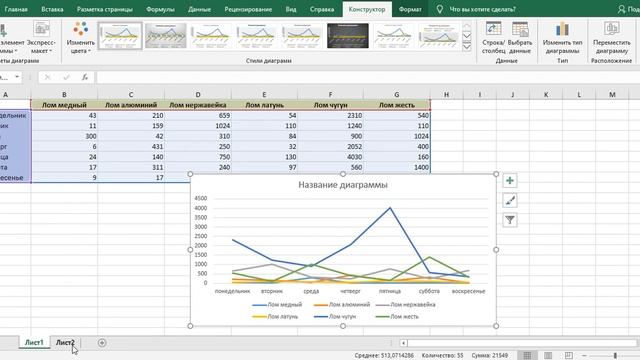Click the Что вы хотите сделать search field

[482, 9]
